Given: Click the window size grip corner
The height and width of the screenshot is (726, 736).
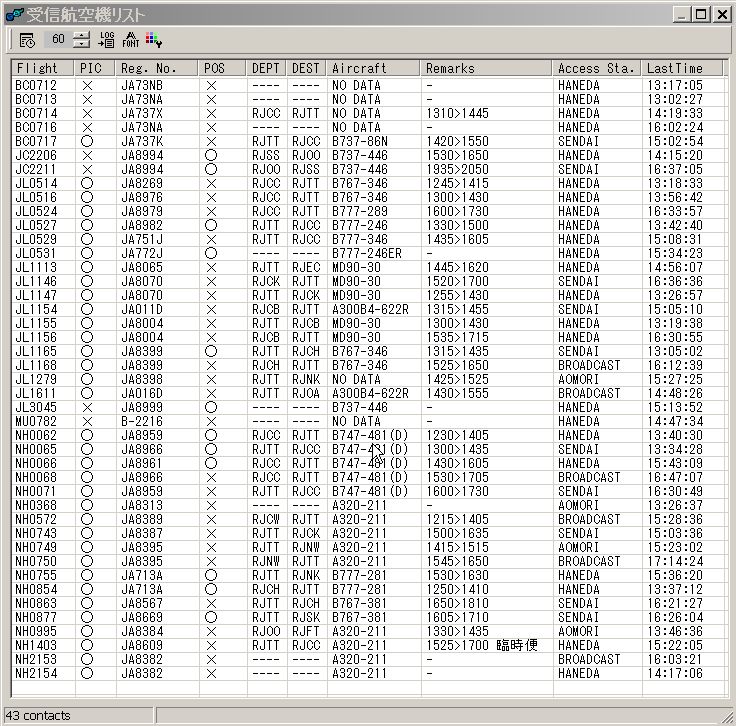Looking at the screenshot, I should (728, 717).
